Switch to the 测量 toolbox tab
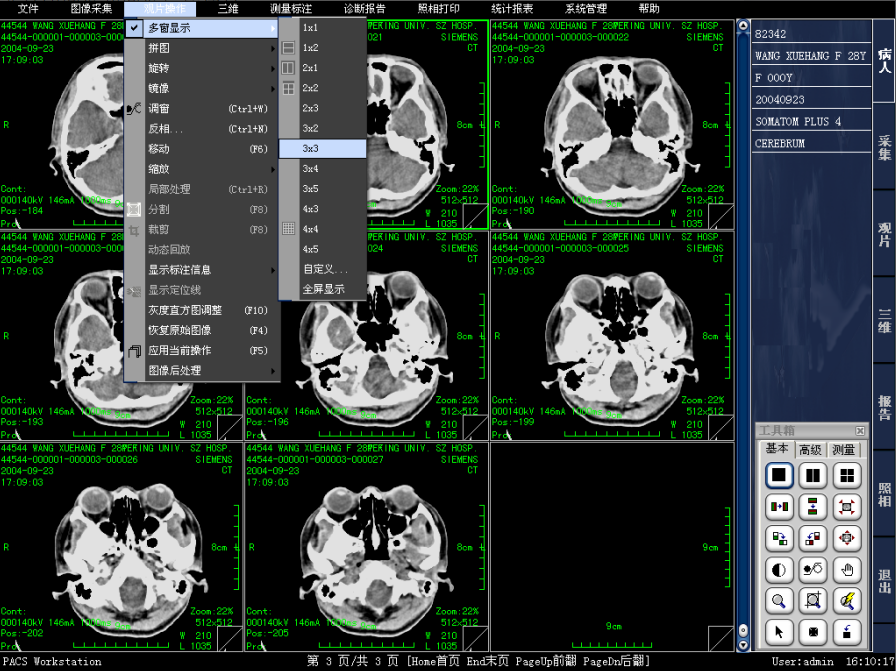The width and height of the screenshot is (896, 671). pyautogui.click(x=843, y=449)
